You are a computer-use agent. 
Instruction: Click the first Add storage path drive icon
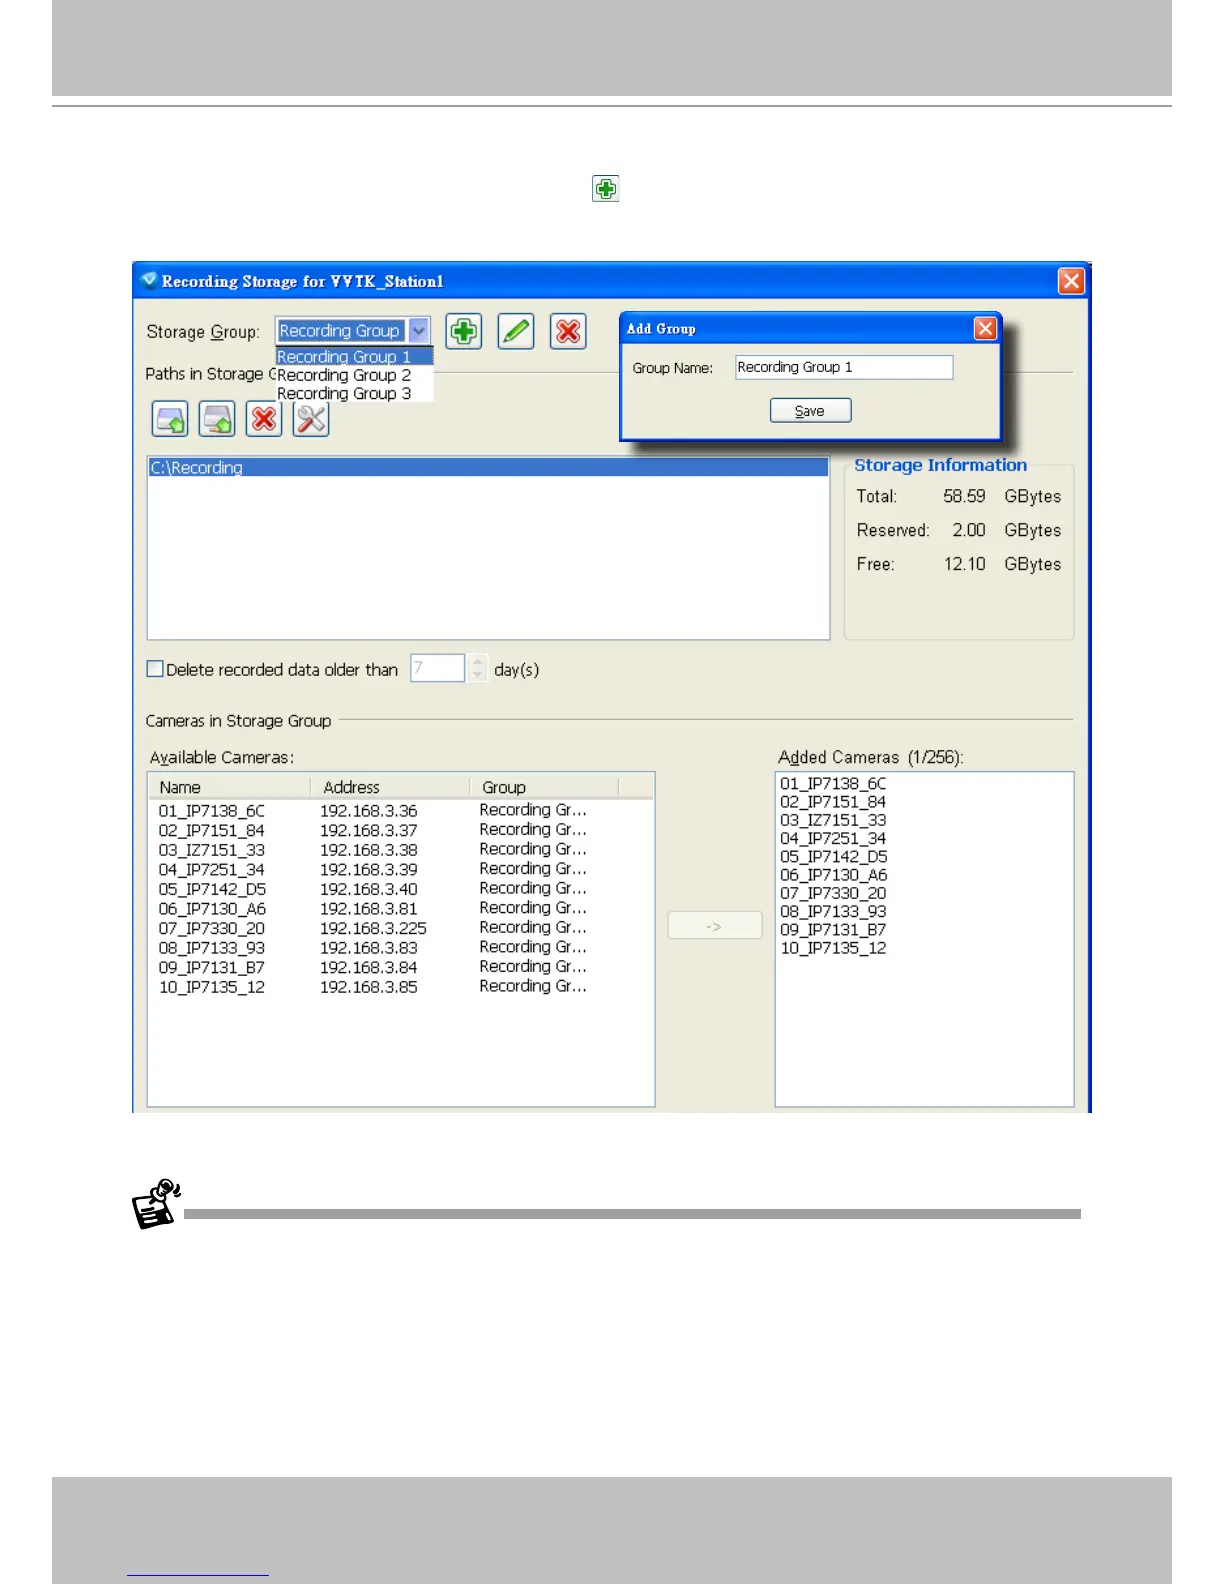tap(170, 419)
